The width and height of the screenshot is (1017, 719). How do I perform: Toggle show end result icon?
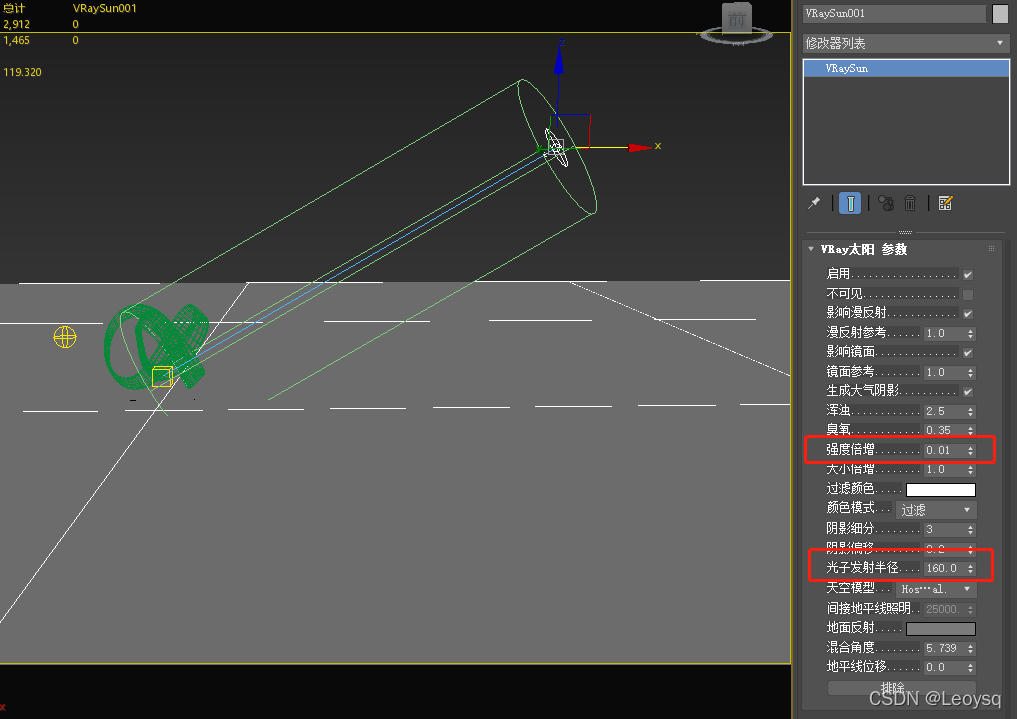850,204
